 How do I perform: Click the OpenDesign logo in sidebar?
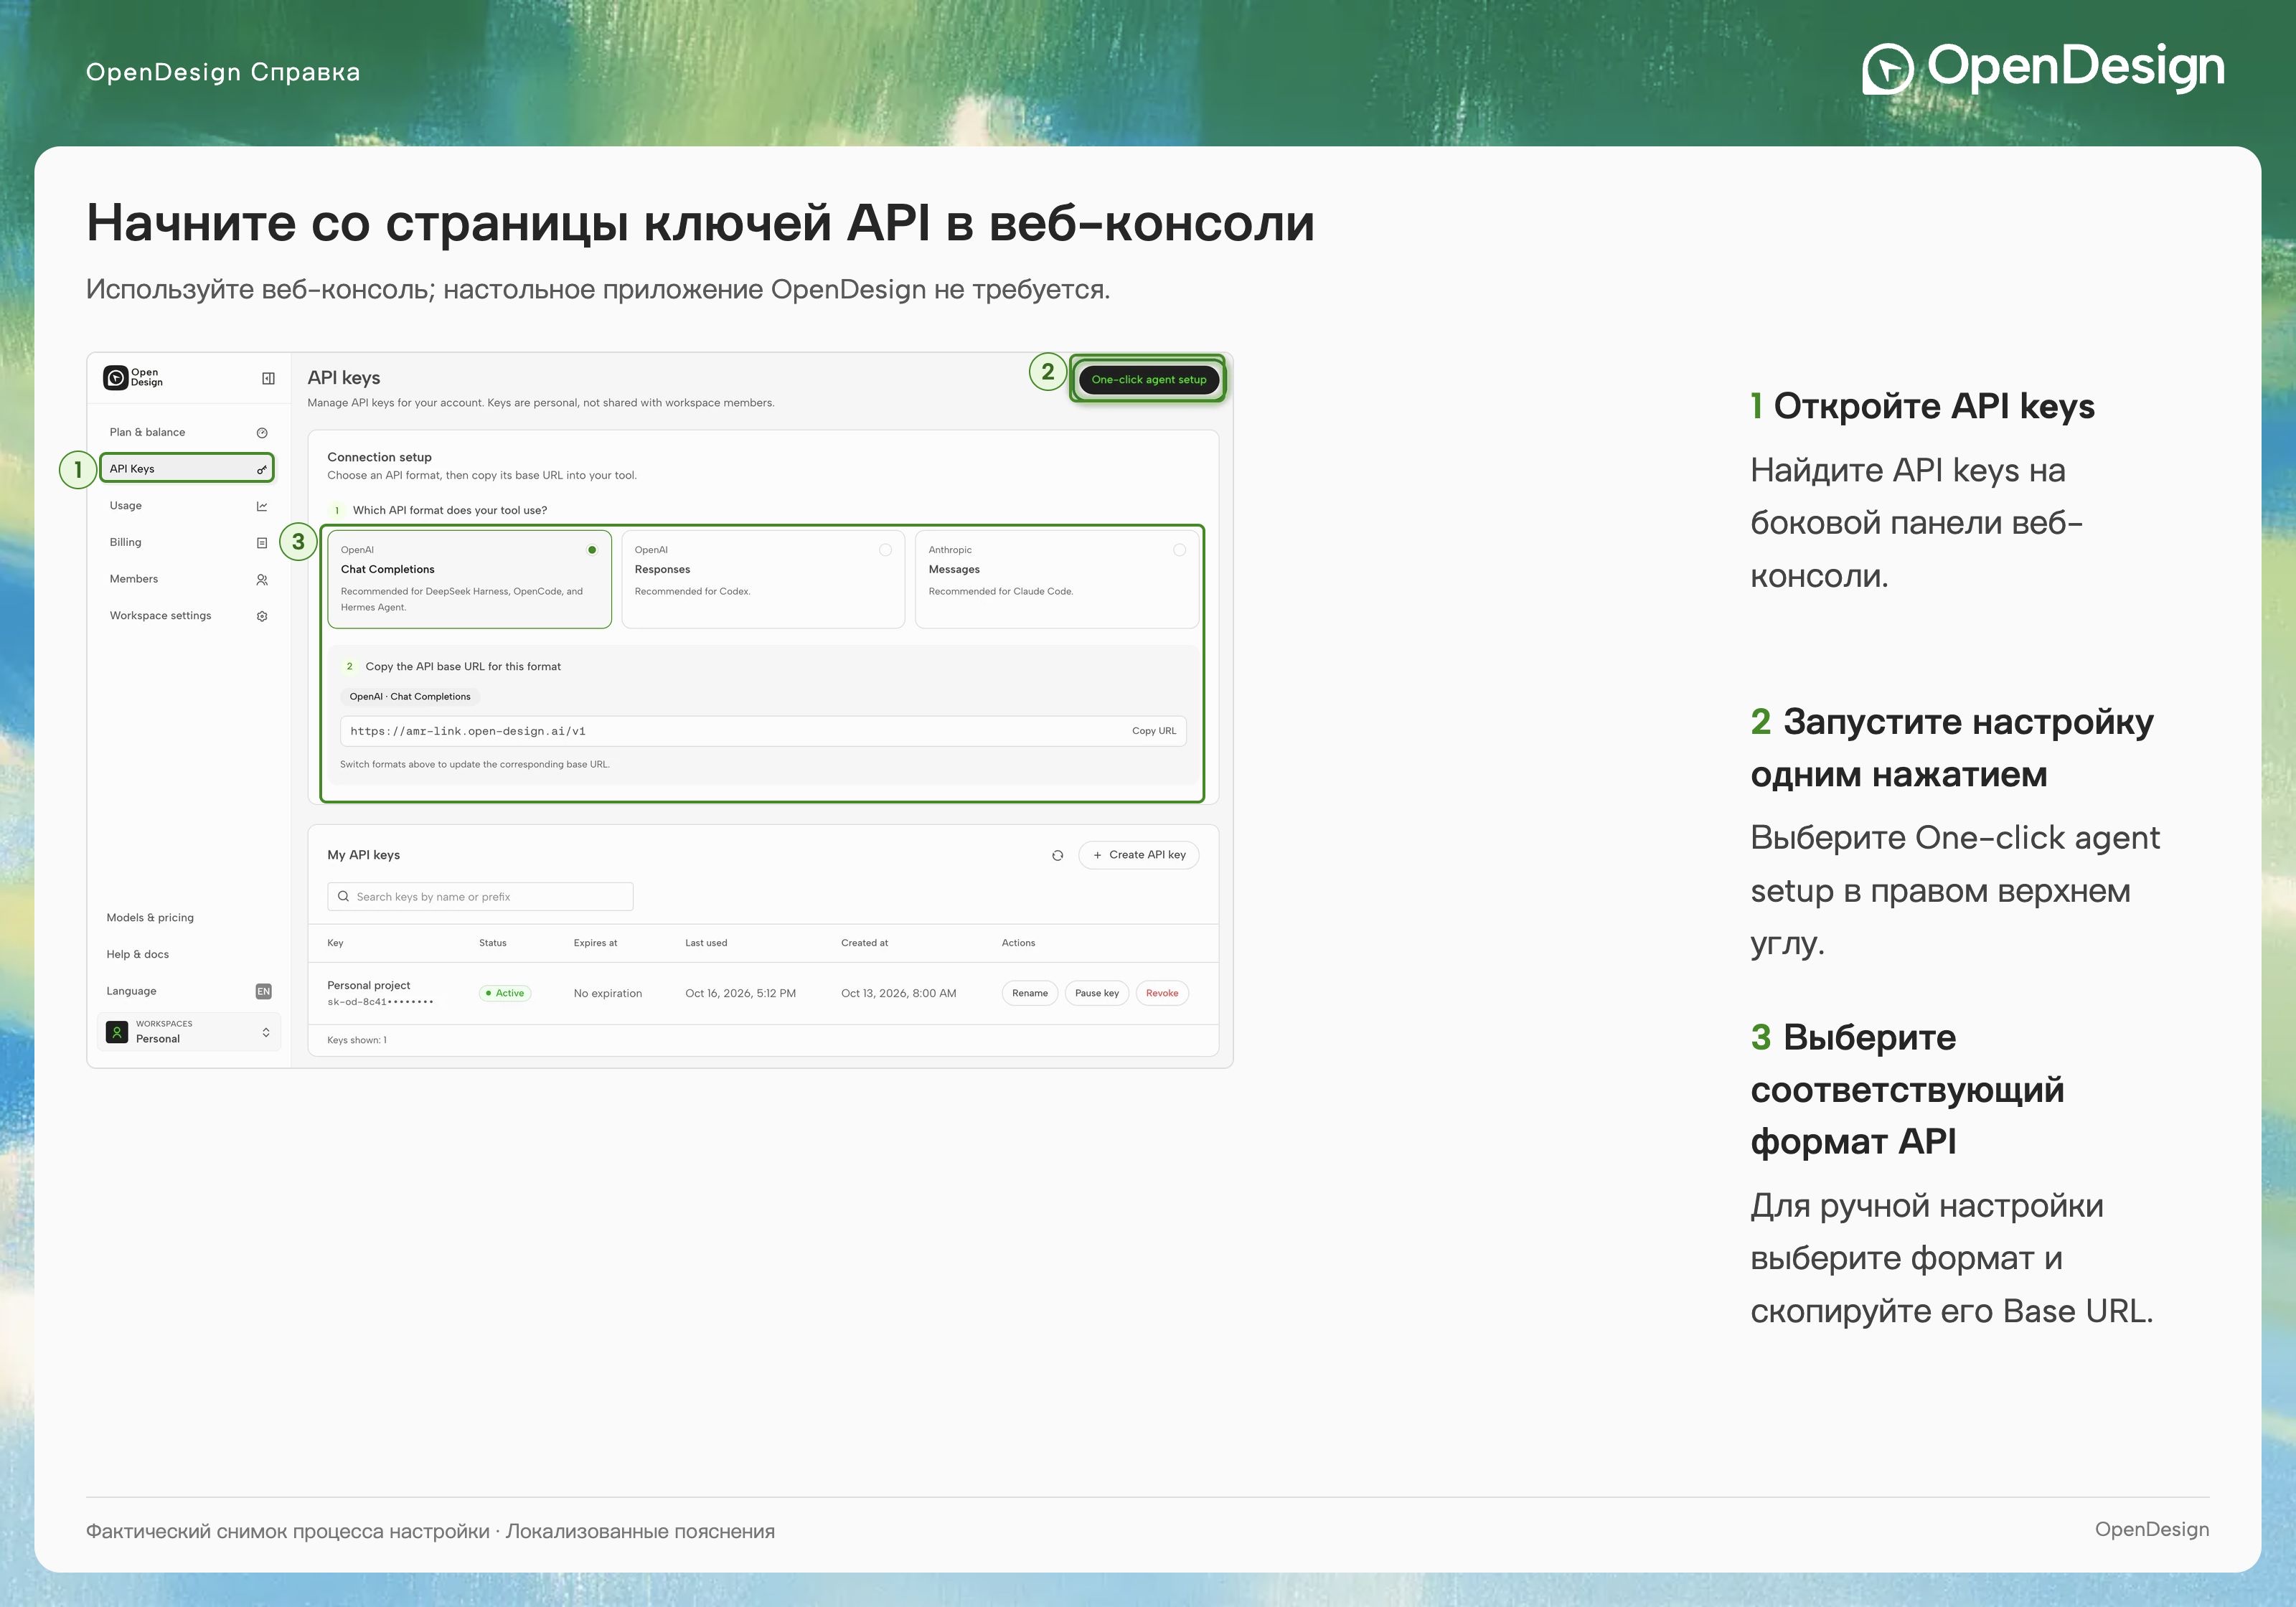point(133,377)
